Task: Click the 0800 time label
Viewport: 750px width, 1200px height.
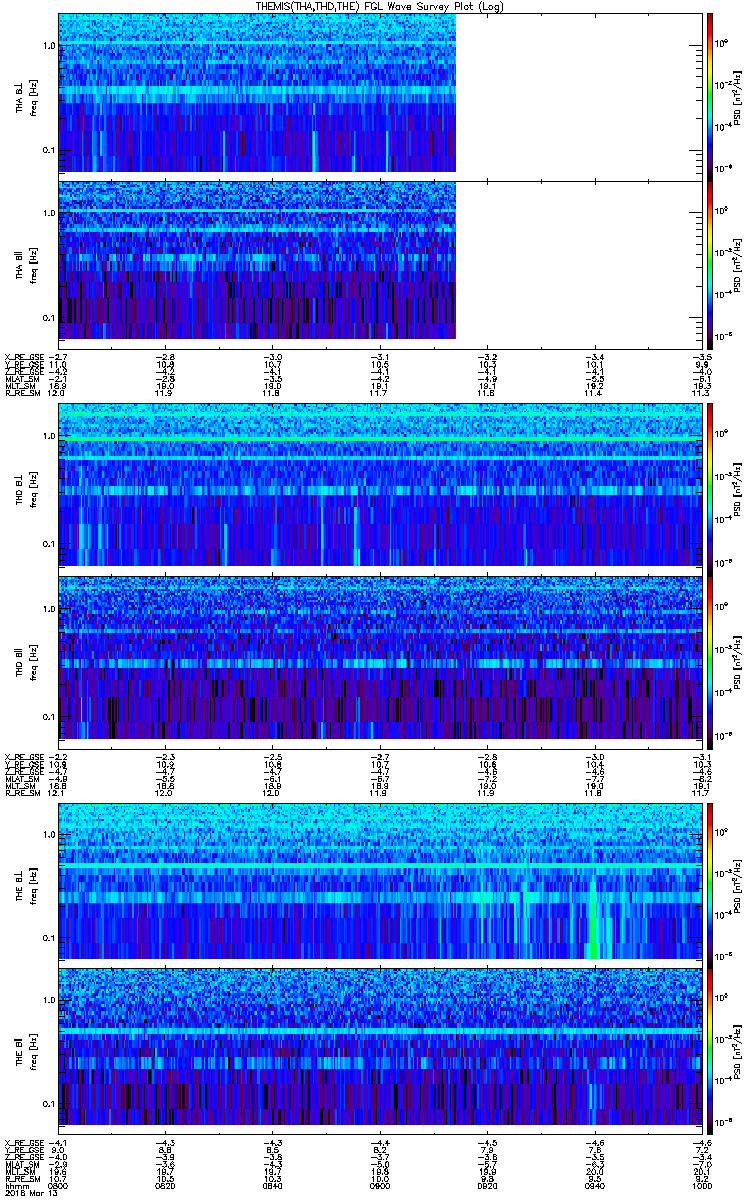Action: [x=59, y=1185]
